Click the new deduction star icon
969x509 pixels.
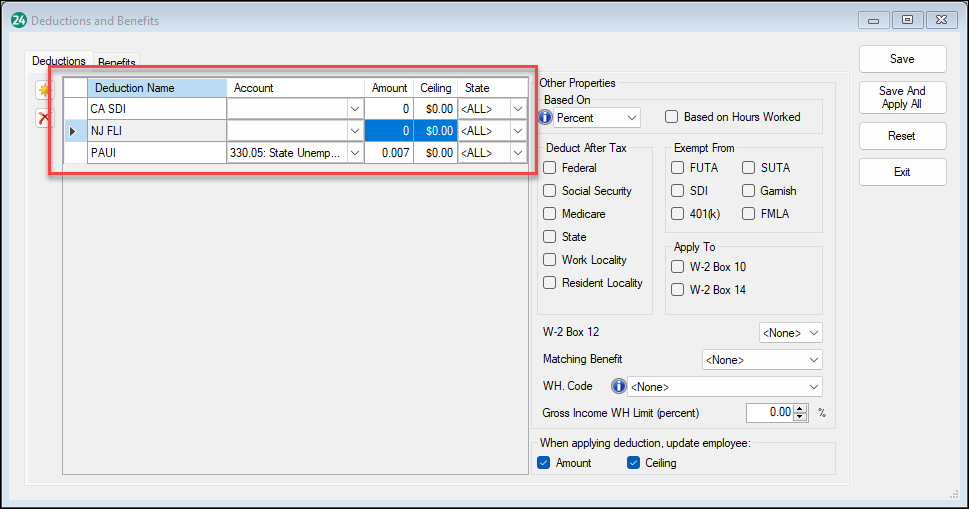(x=44, y=90)
